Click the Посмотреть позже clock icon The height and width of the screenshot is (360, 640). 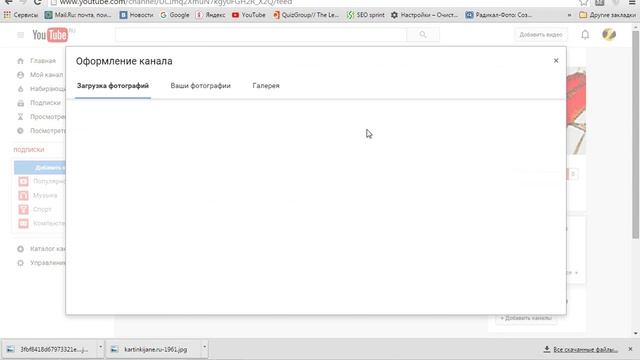click(20, 131)
